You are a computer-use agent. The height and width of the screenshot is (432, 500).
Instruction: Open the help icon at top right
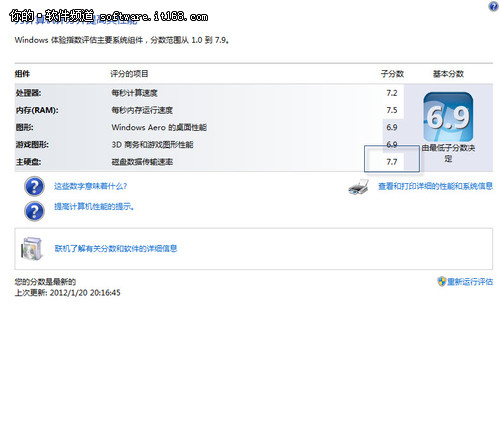493,6
